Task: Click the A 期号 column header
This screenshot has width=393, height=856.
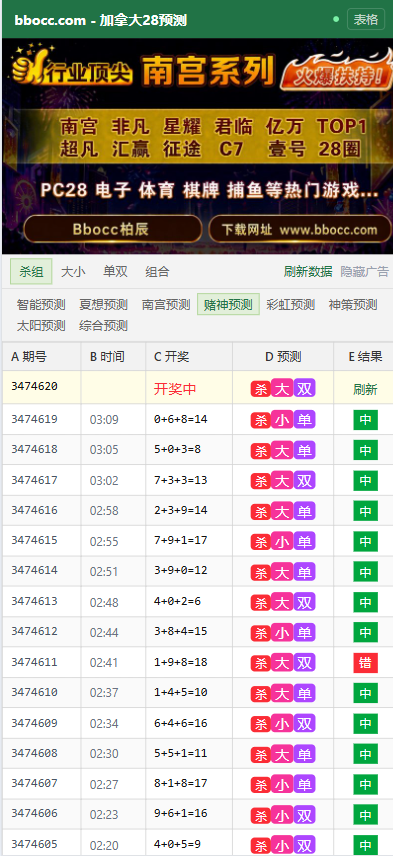Action: tap(41, 356)
